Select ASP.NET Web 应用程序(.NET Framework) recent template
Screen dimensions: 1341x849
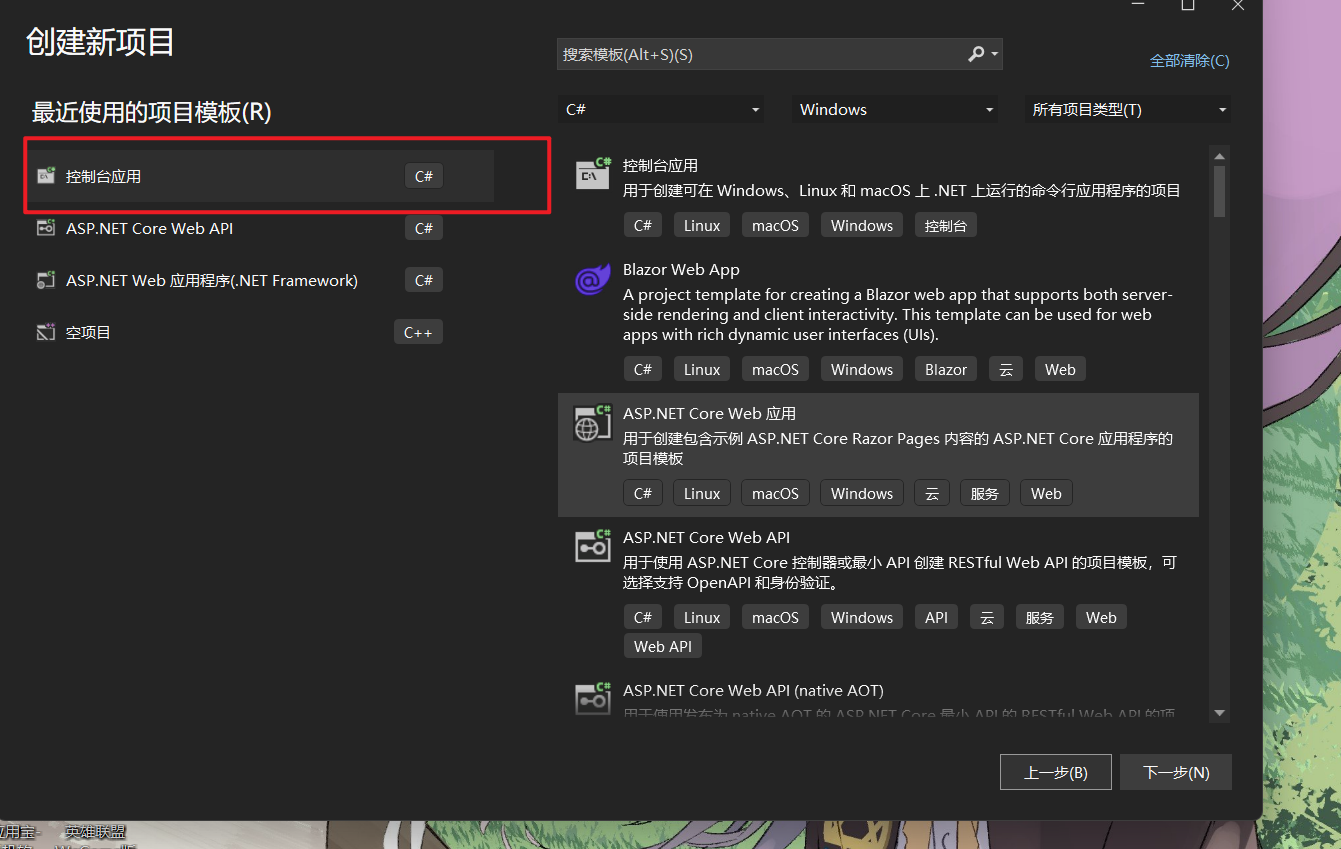(261, 280)
